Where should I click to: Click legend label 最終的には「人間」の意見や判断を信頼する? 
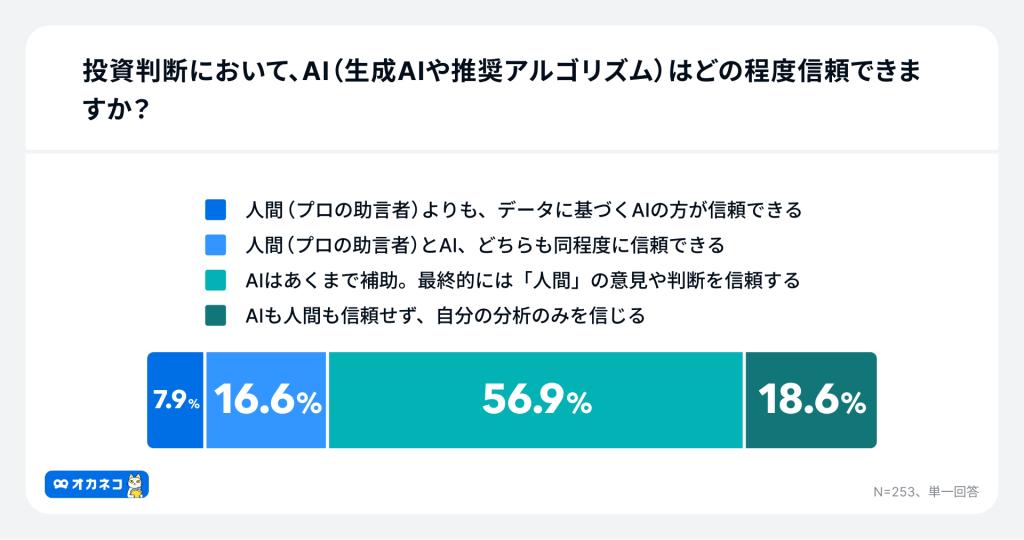[523, 281]
